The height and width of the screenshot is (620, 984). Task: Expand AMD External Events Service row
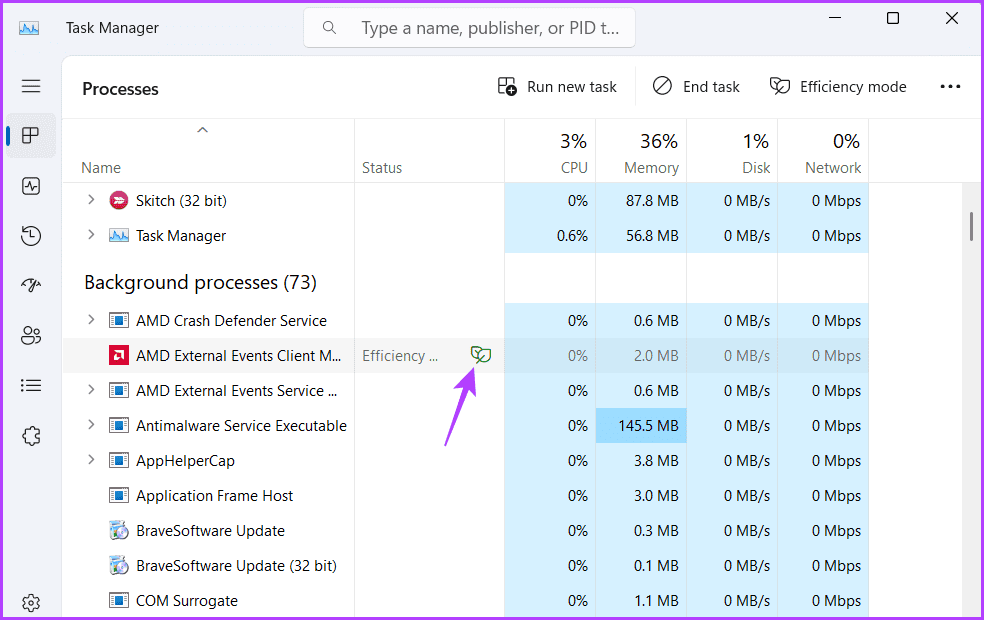[x=91, y=390]
